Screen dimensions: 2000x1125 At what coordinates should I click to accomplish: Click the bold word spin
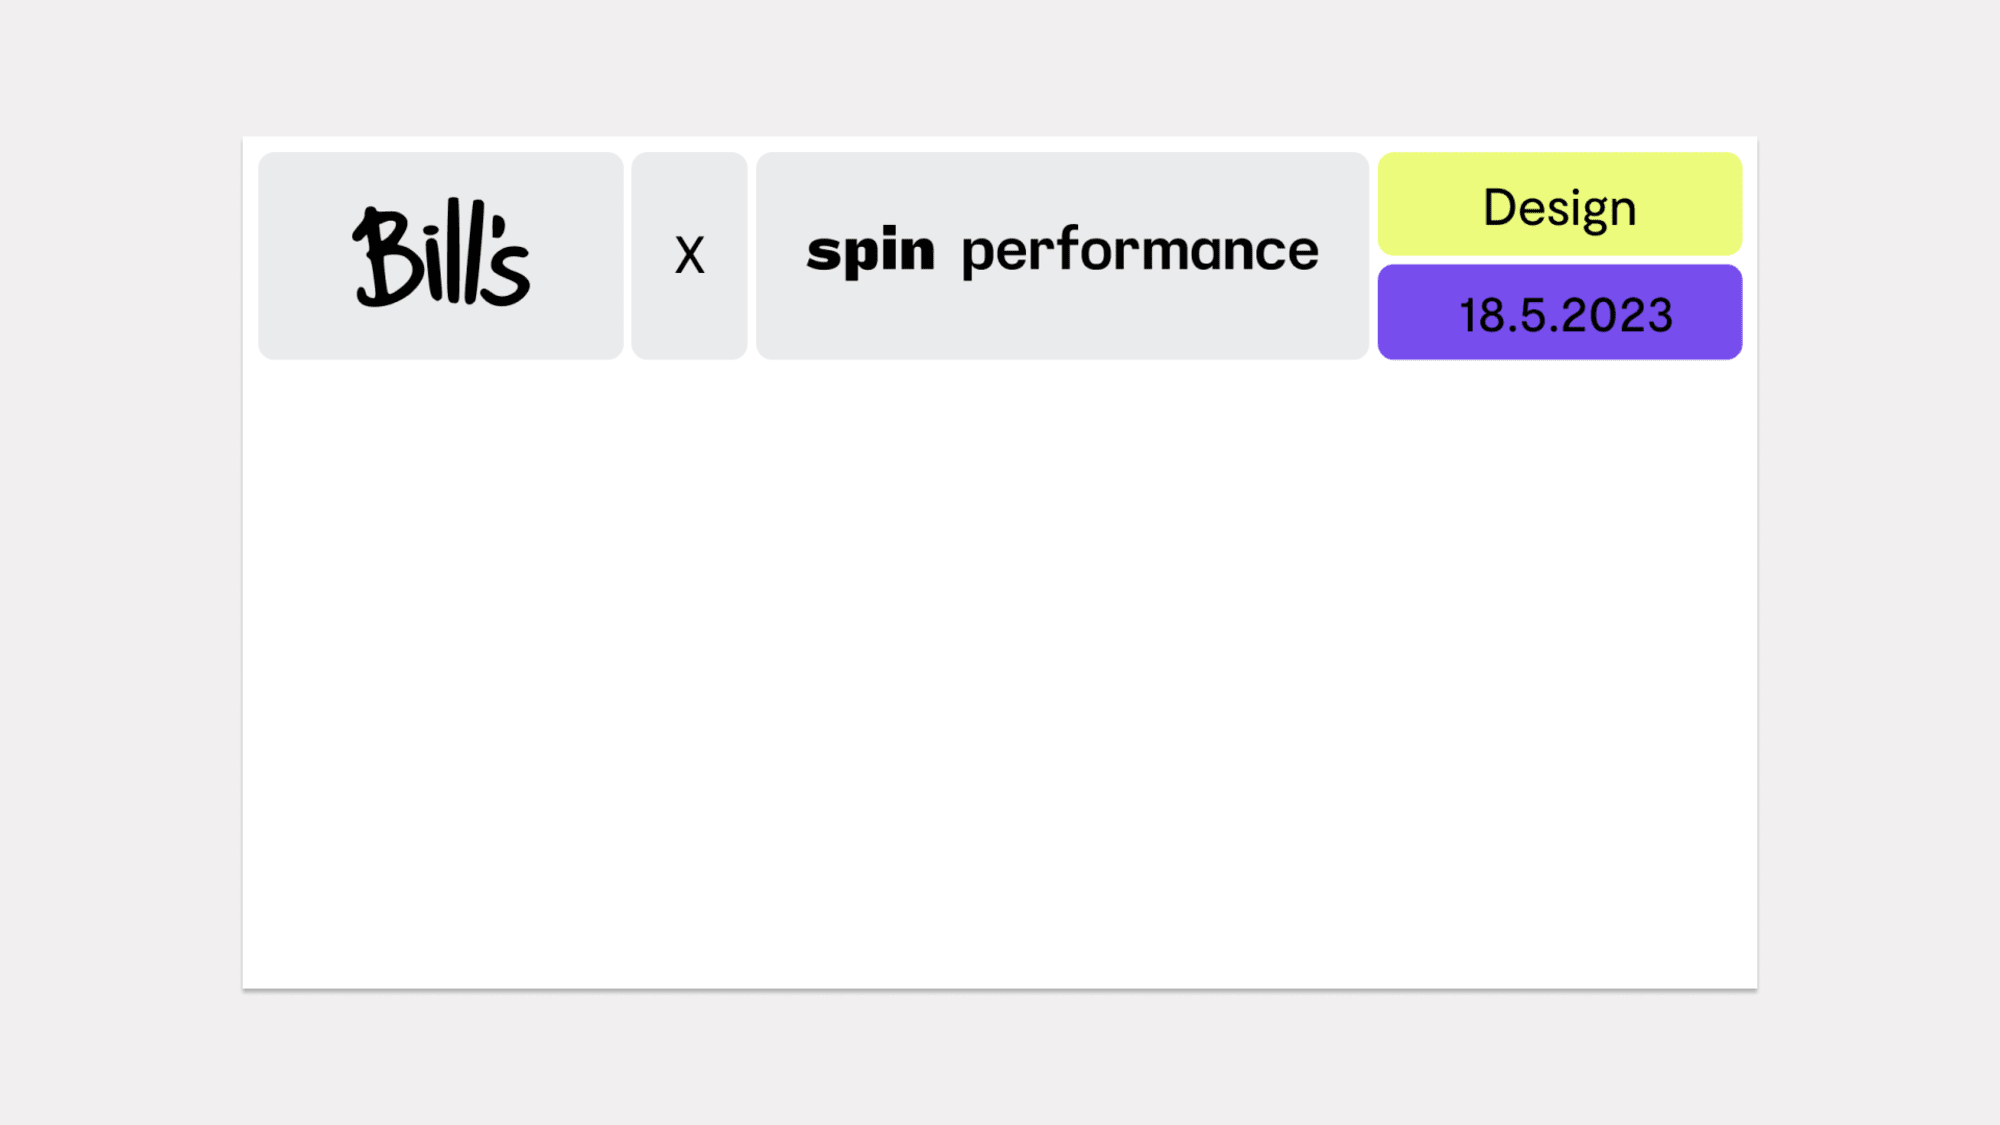tap(870, 252)
